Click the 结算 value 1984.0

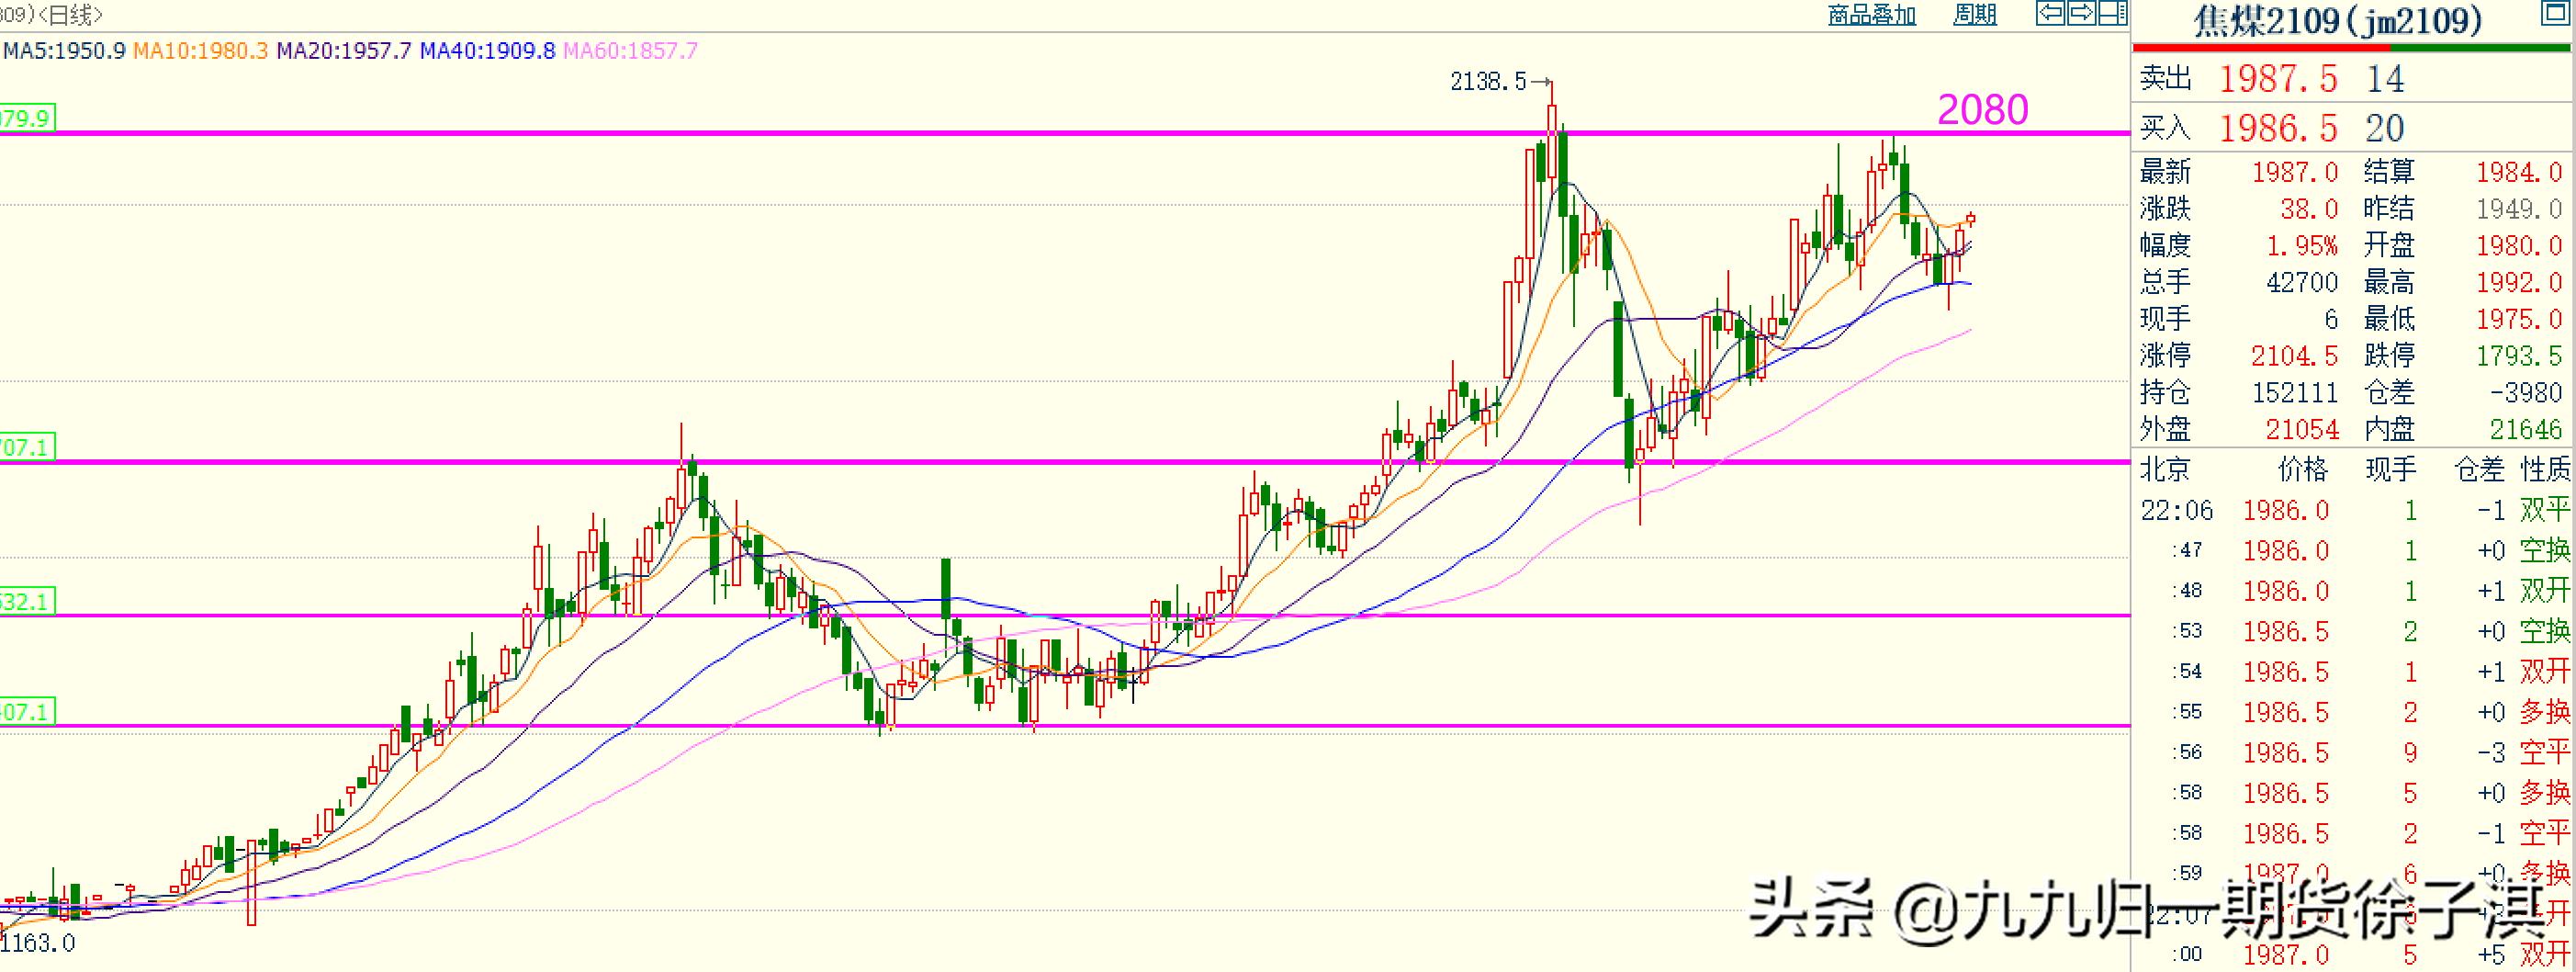[x=2518, y=173]
